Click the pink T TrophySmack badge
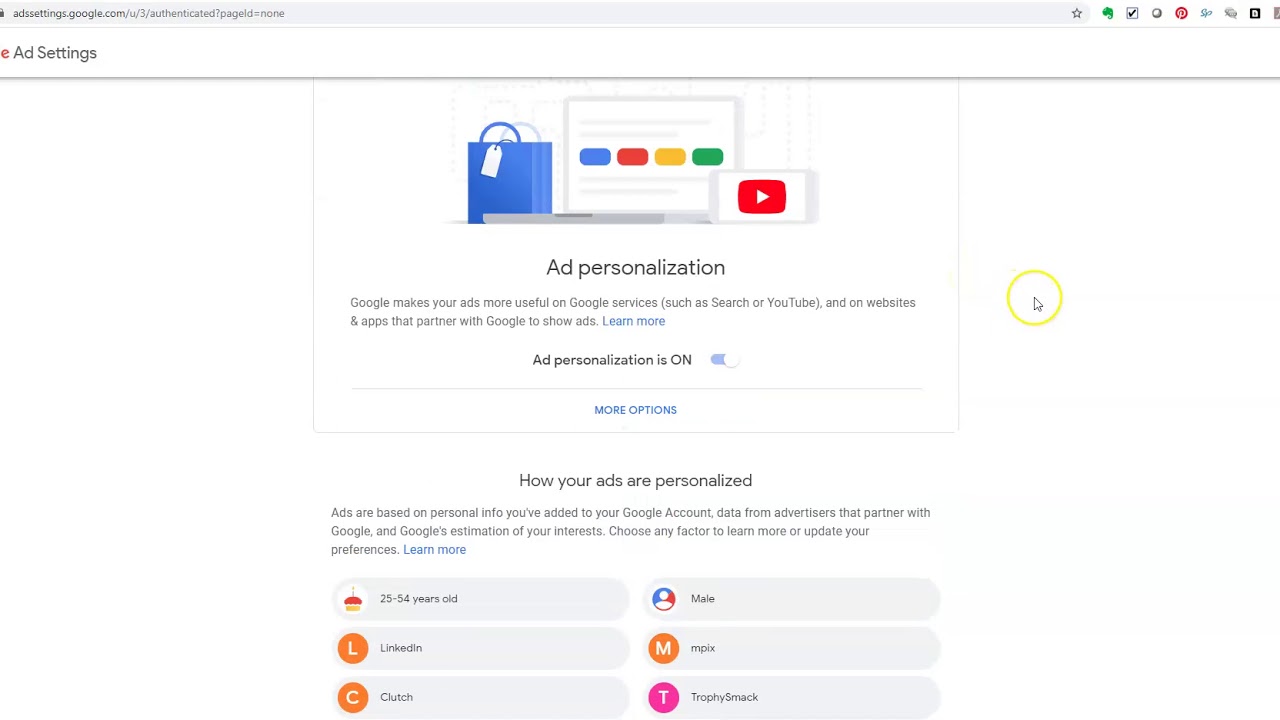The width and height of the screenshot is (1280, 720). click(x=664, y=697)
